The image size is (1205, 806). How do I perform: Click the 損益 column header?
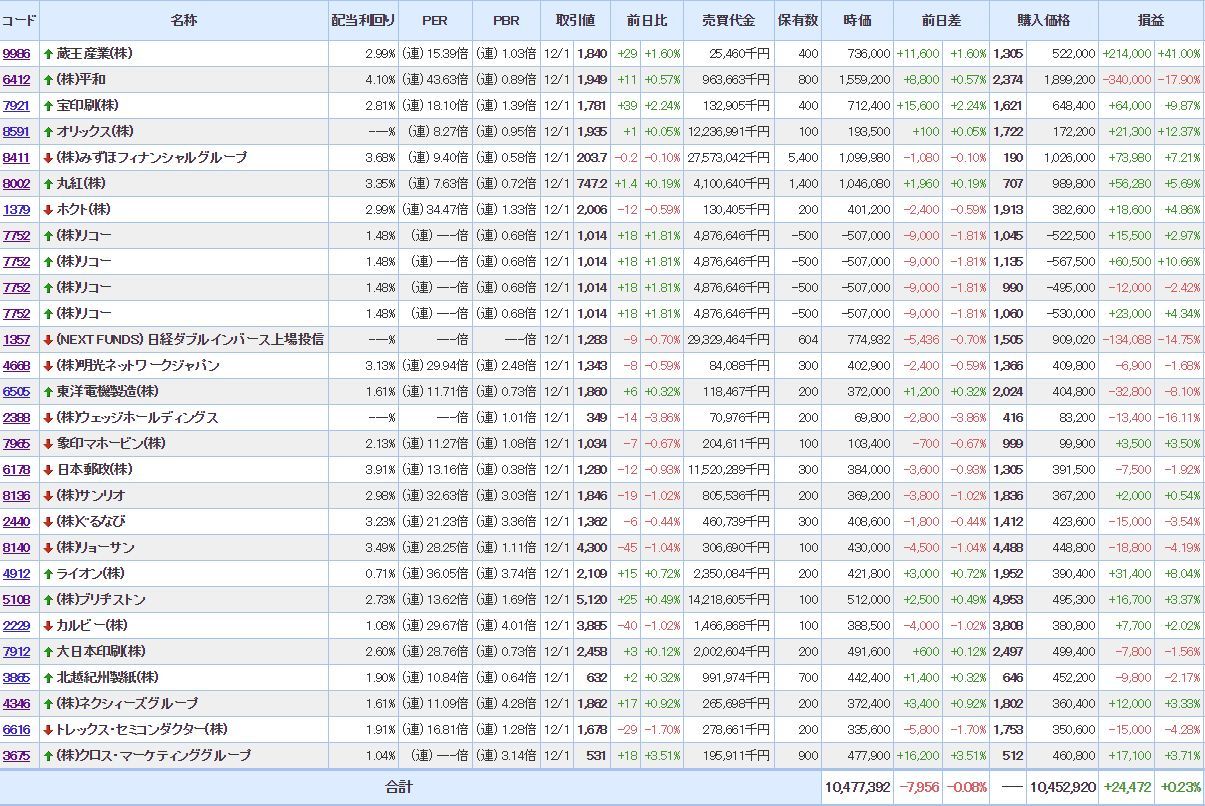[1151, 21]
